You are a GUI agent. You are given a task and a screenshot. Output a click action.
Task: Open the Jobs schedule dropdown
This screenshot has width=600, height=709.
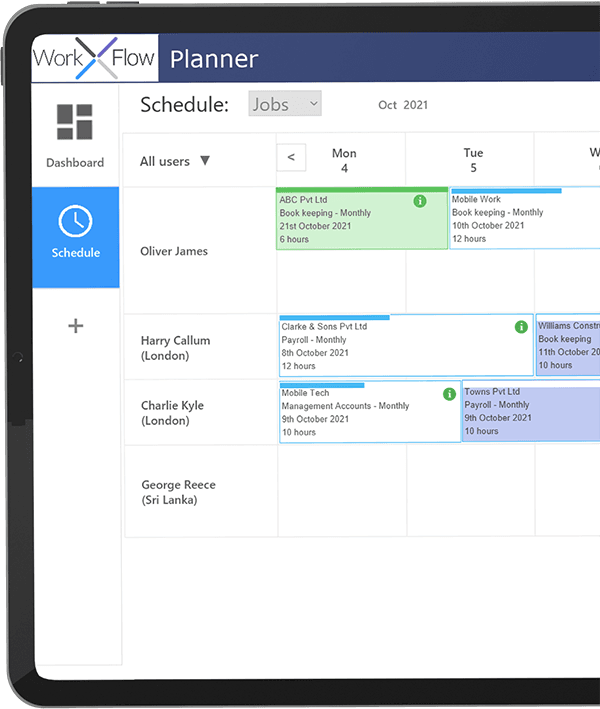pyautogui.click(x=285, y=104)
